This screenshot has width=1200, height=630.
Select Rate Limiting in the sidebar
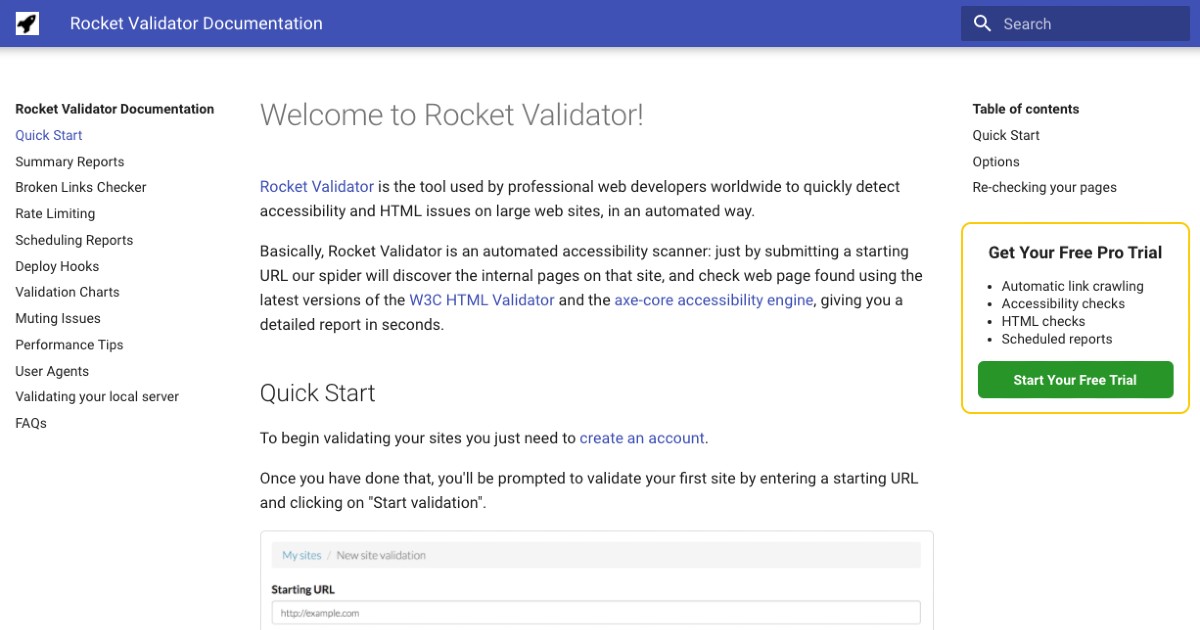[55, 213]
